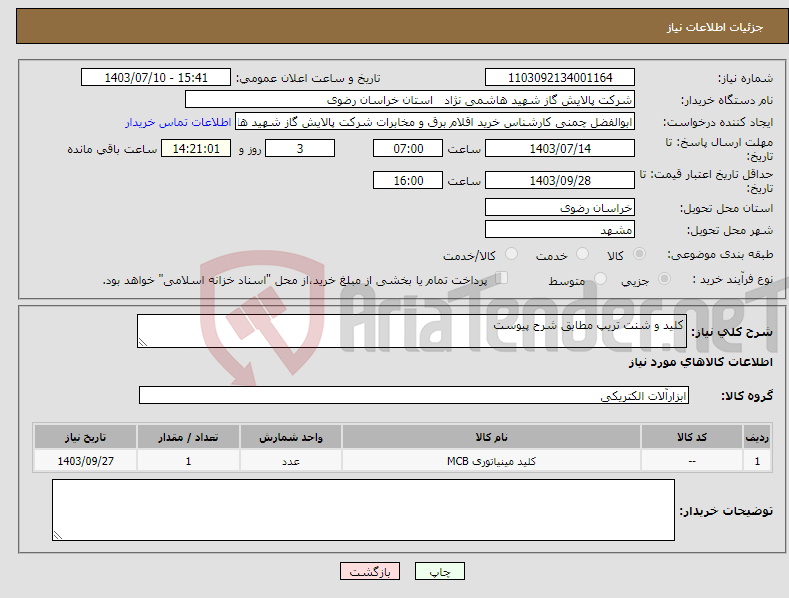Click the بازگشت (back) button
Viewport: 789px width, 598px height.
point(370,571)
